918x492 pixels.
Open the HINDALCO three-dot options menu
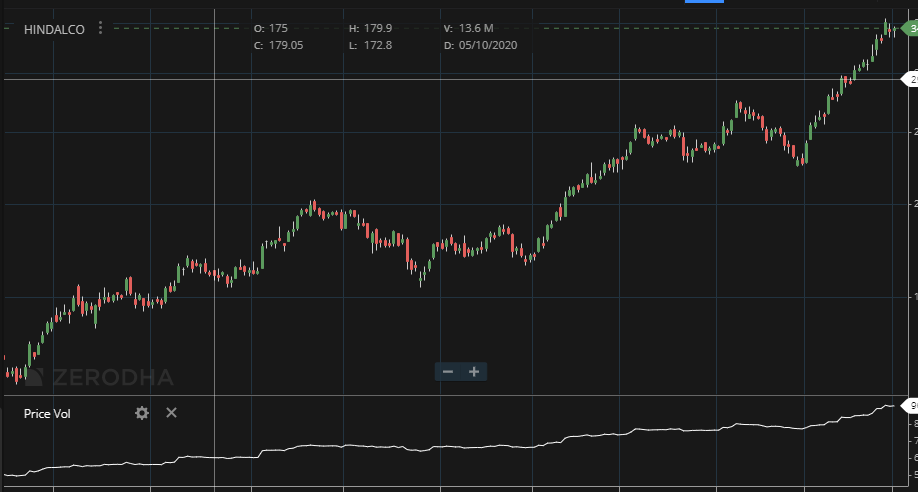pos(101,28)
